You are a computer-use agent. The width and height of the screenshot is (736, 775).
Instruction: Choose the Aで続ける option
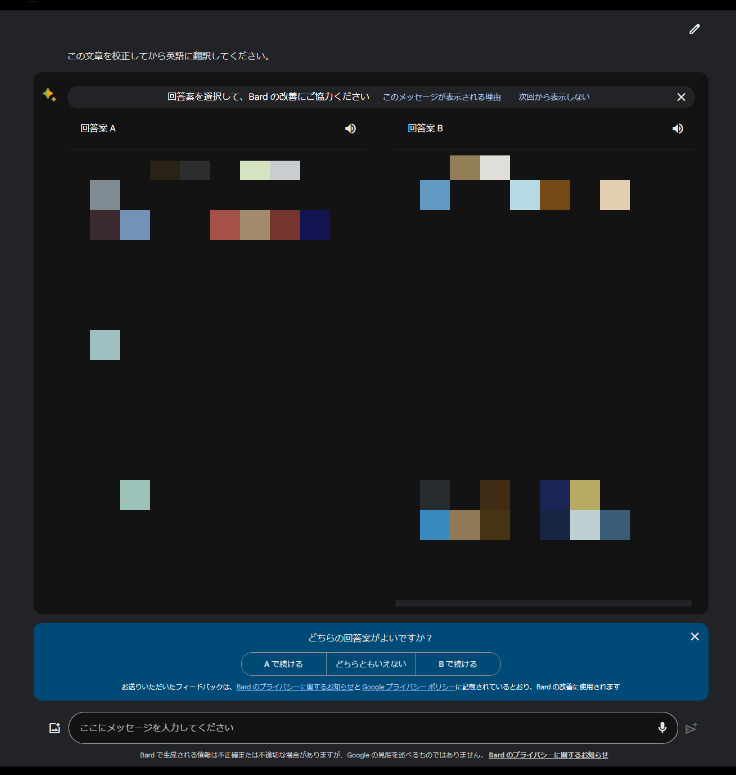click(x=283, y=664)
